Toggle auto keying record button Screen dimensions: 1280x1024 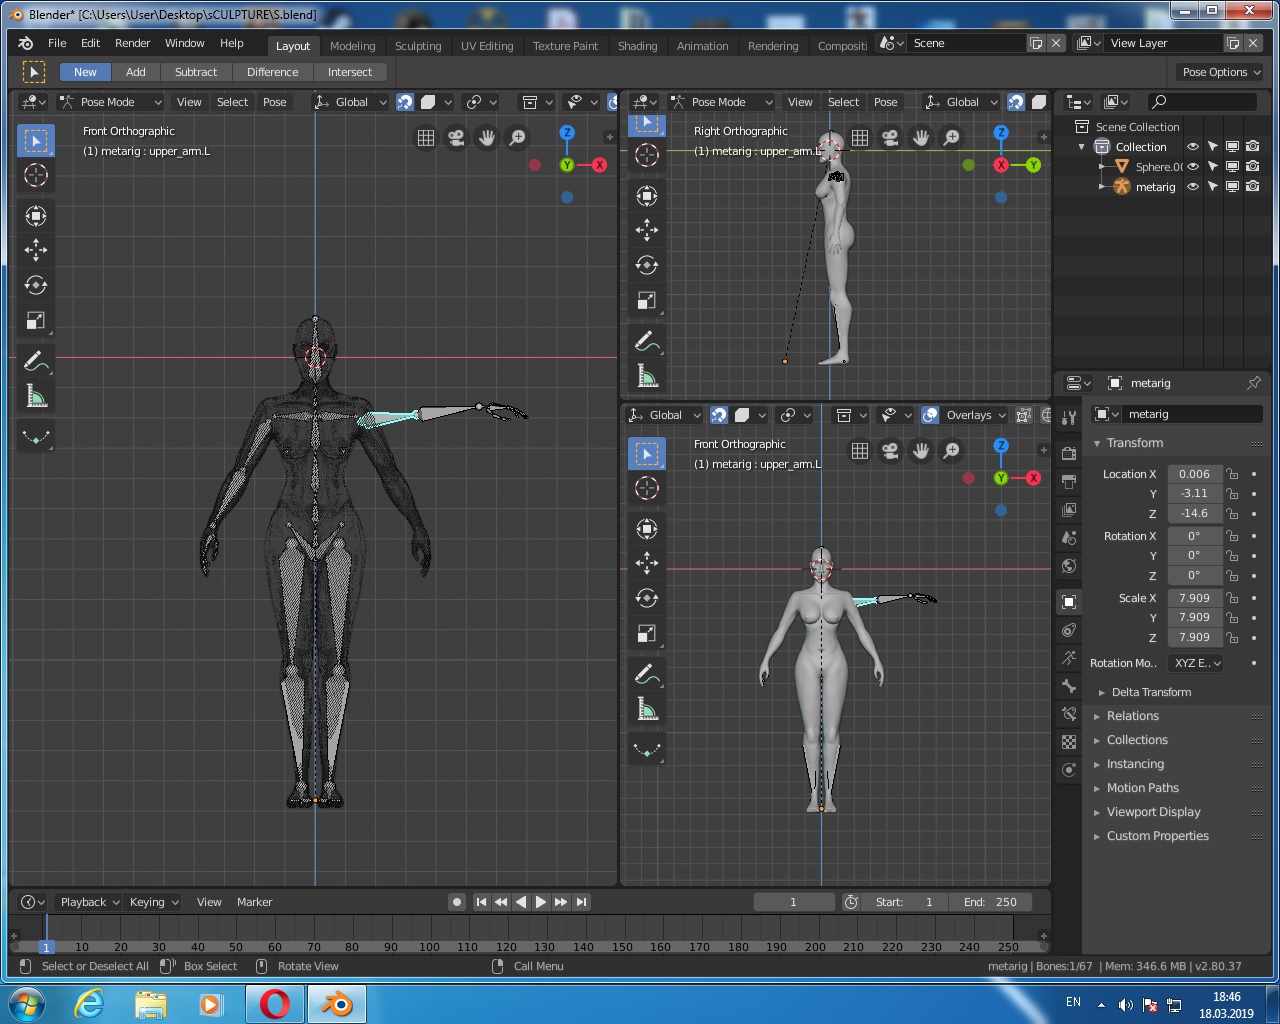pyautogui.click(x=457, y=902)
